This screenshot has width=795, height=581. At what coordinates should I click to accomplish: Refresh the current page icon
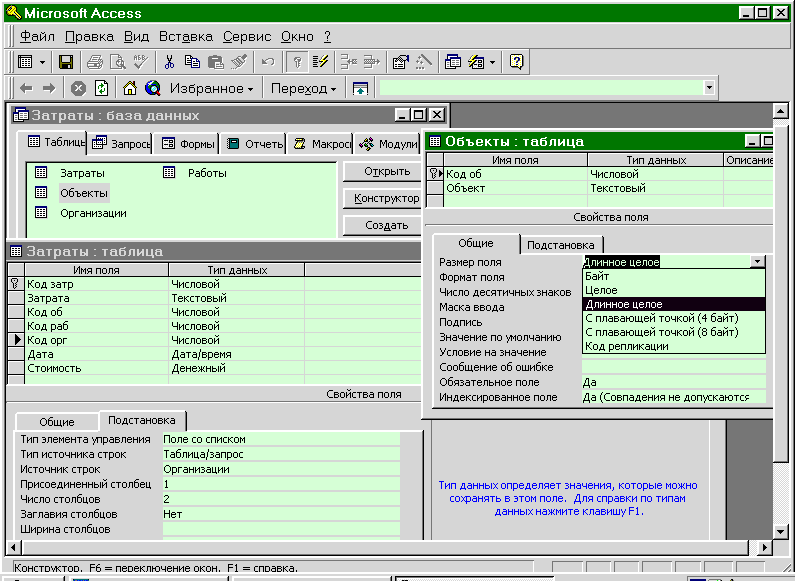pos(101,88)
